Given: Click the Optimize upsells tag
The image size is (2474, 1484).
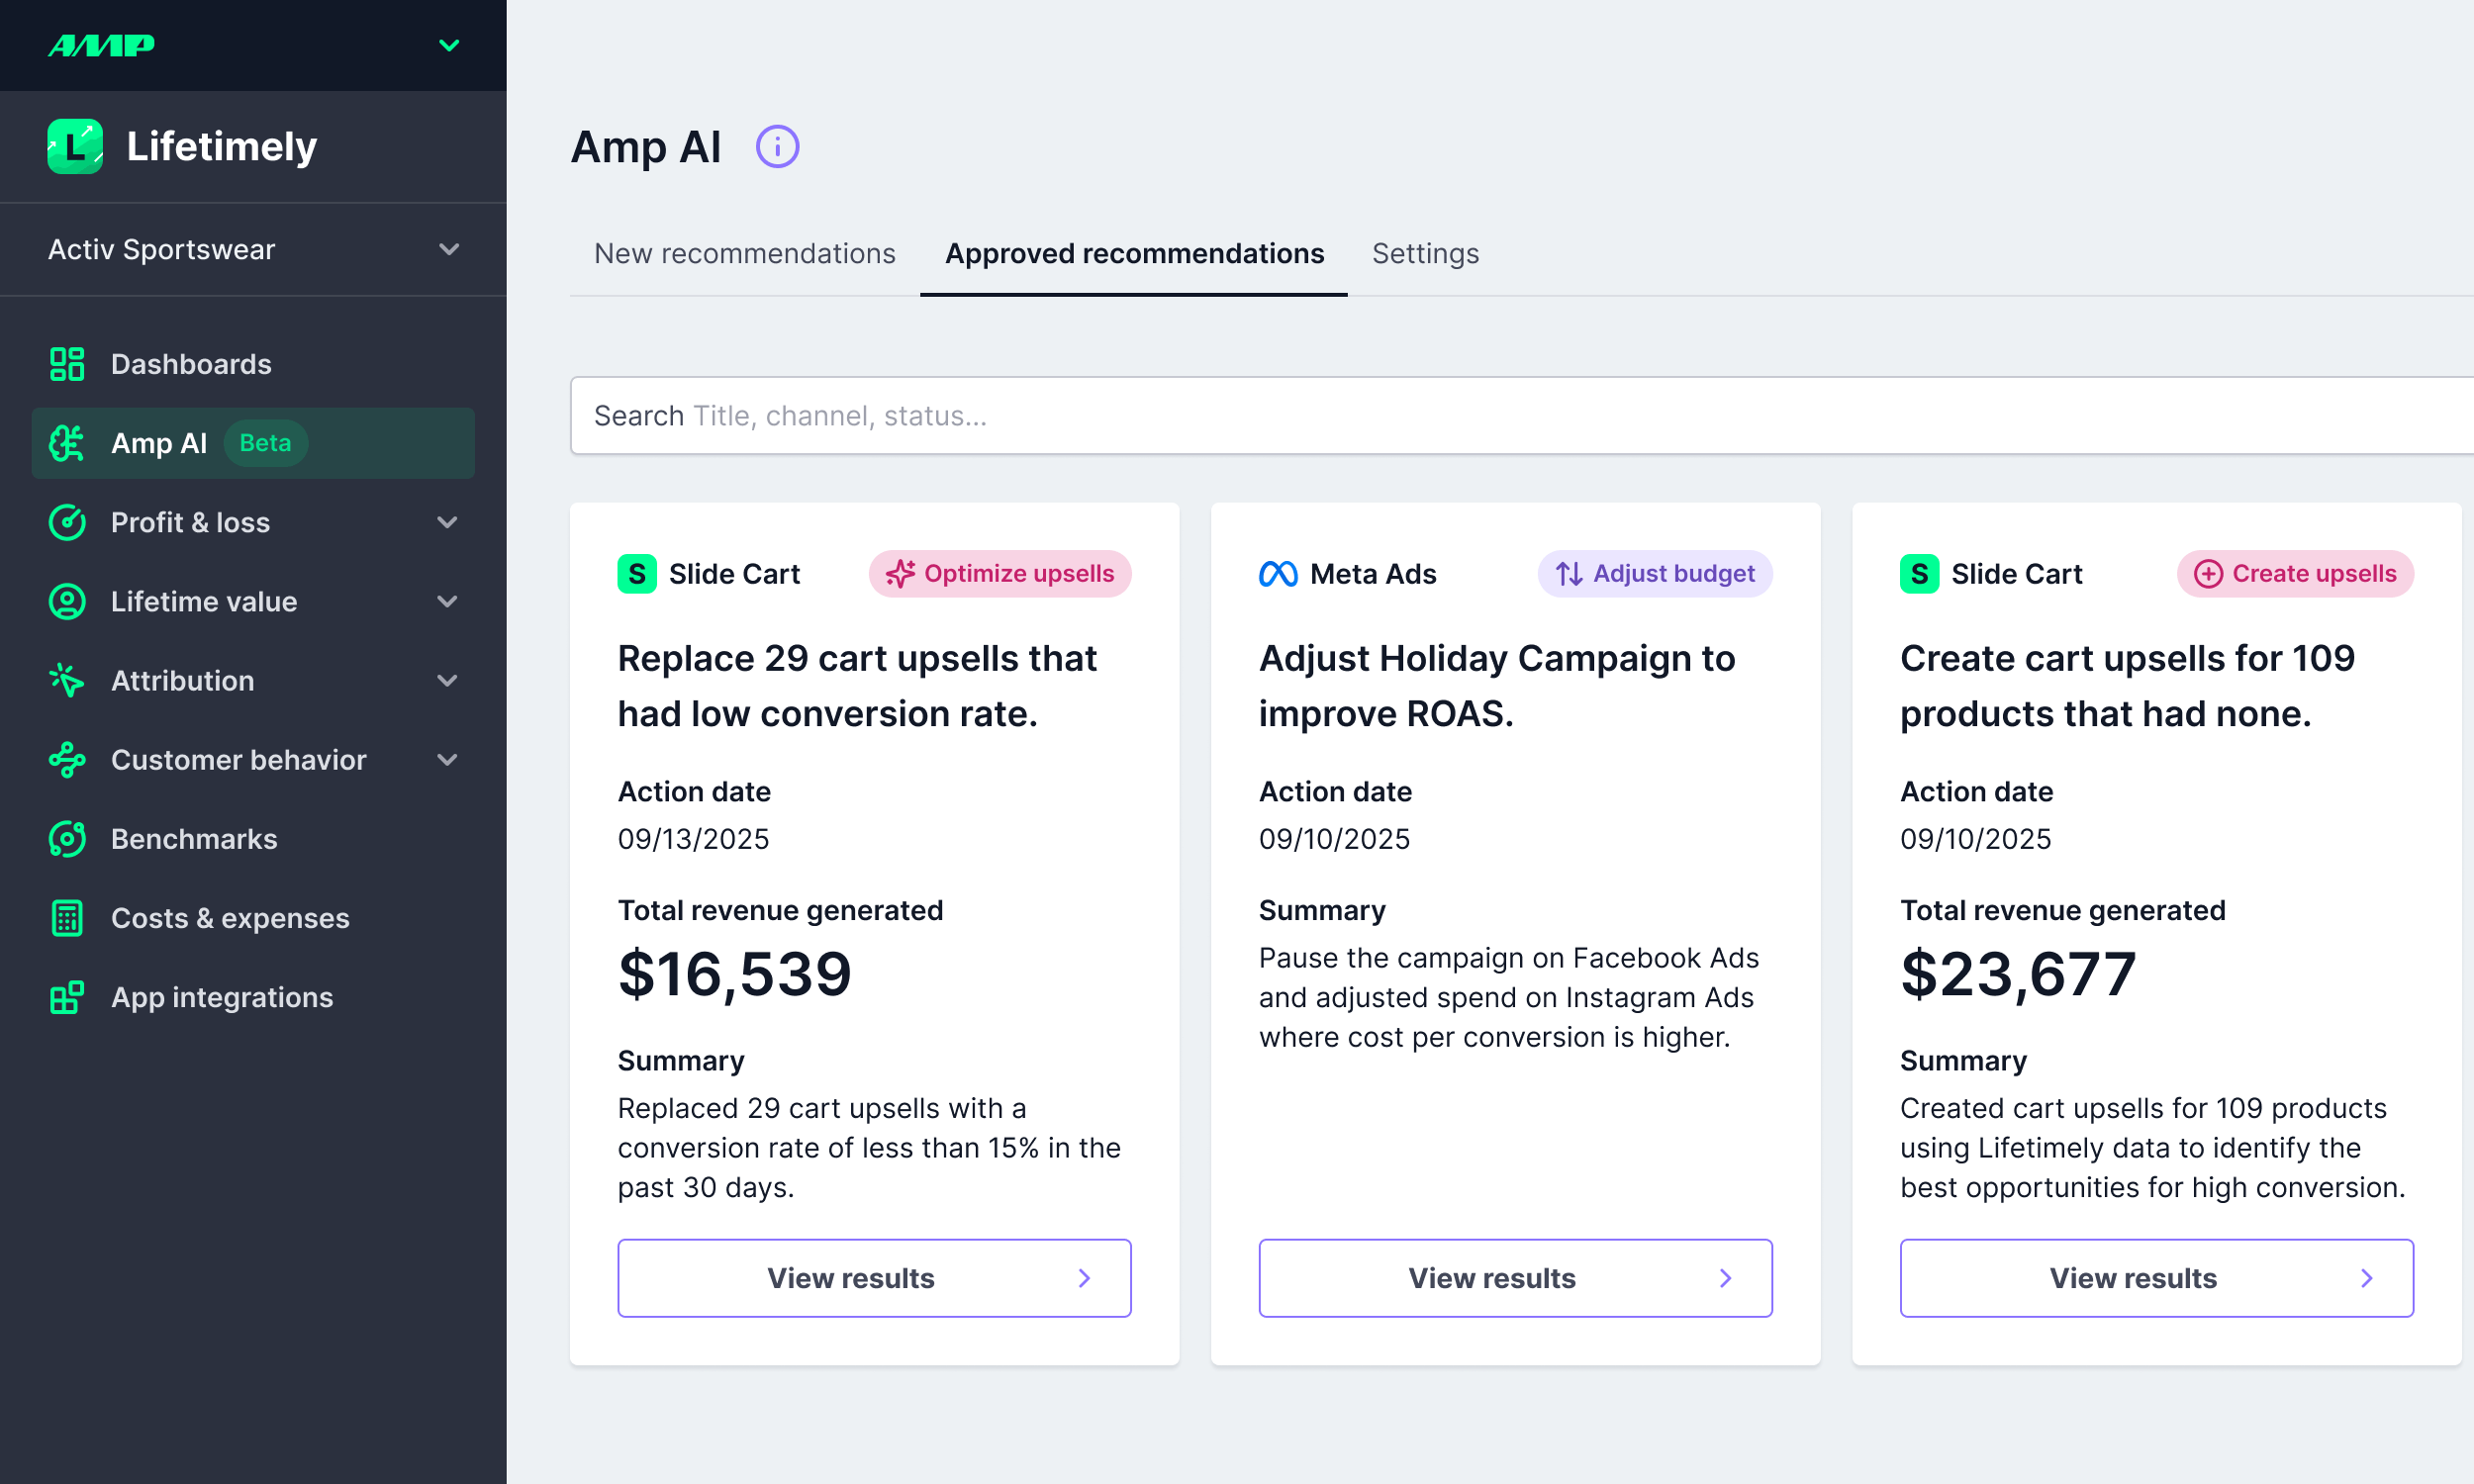Looking at the screenshot, I should click(1000, 574).
